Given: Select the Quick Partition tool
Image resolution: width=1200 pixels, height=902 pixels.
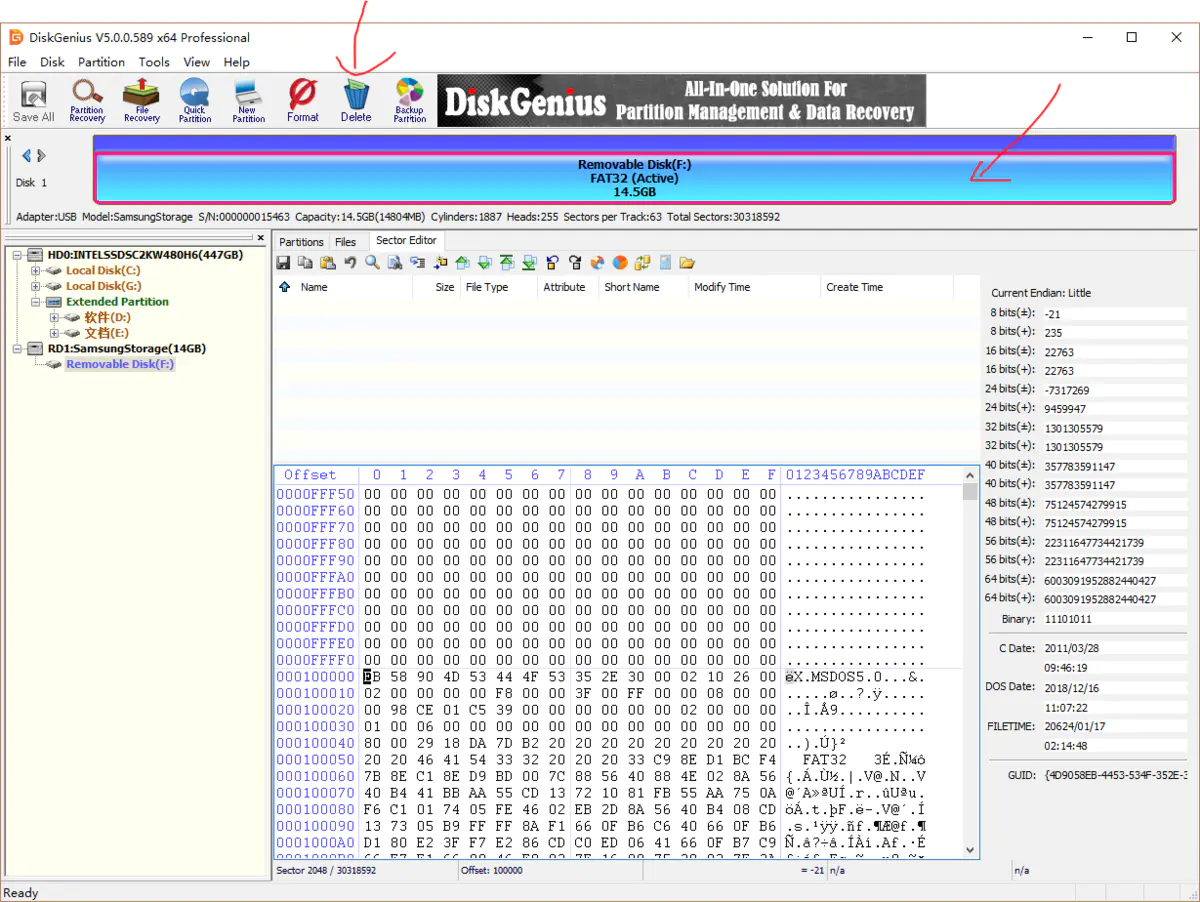Looking at the screenshot, I should point(194,100).
